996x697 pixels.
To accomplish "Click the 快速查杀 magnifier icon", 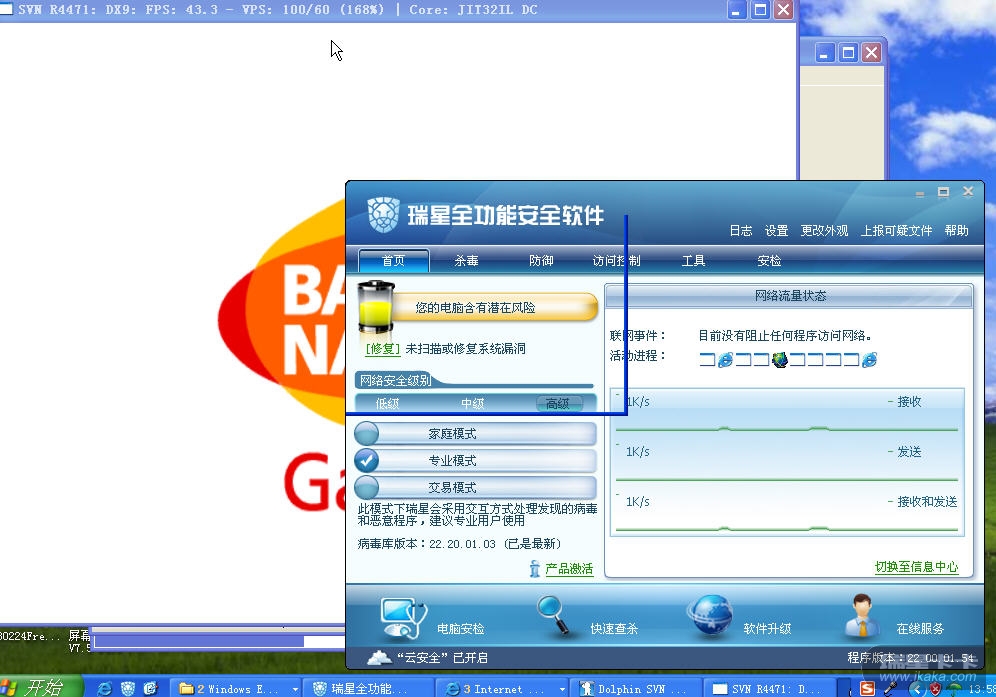I will [554, 615].
